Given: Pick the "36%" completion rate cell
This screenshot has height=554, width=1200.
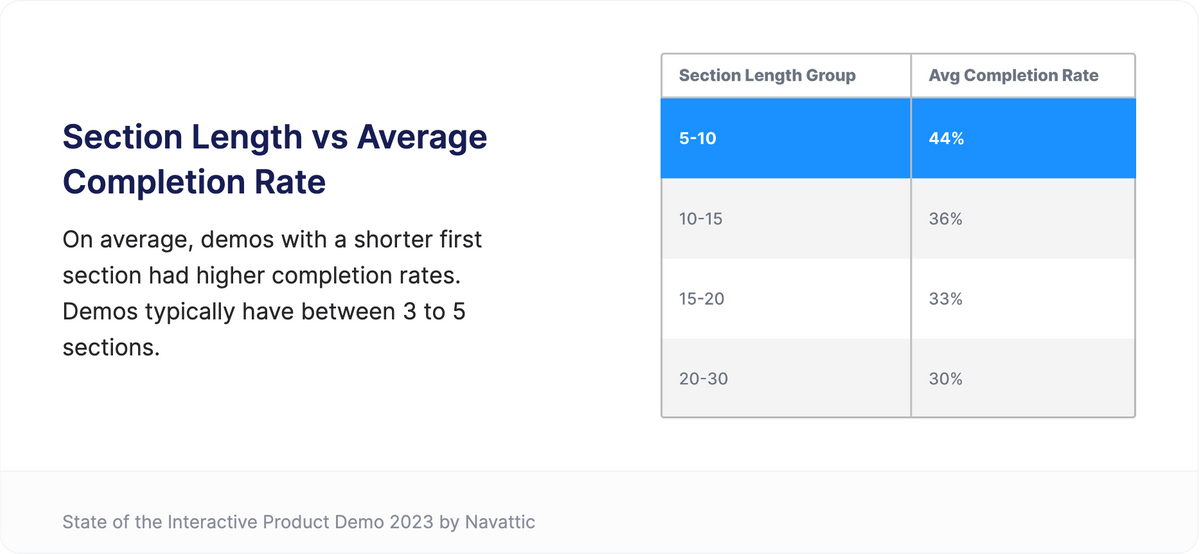Looking at the screenshot, I should tap(946, 219).
